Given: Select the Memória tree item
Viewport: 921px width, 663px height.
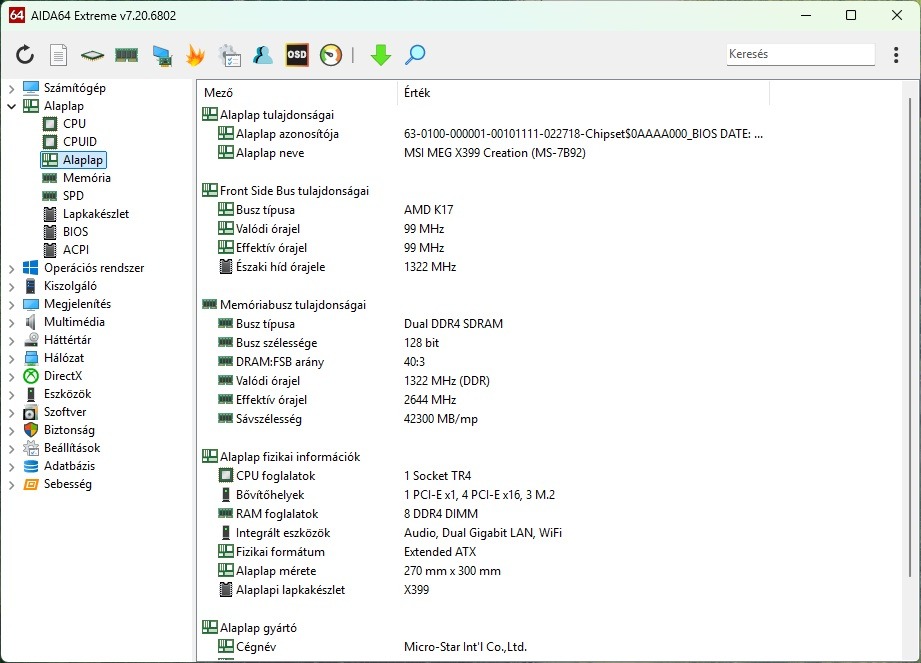Looking at the screenshot, I should click(x=86, y=178).
